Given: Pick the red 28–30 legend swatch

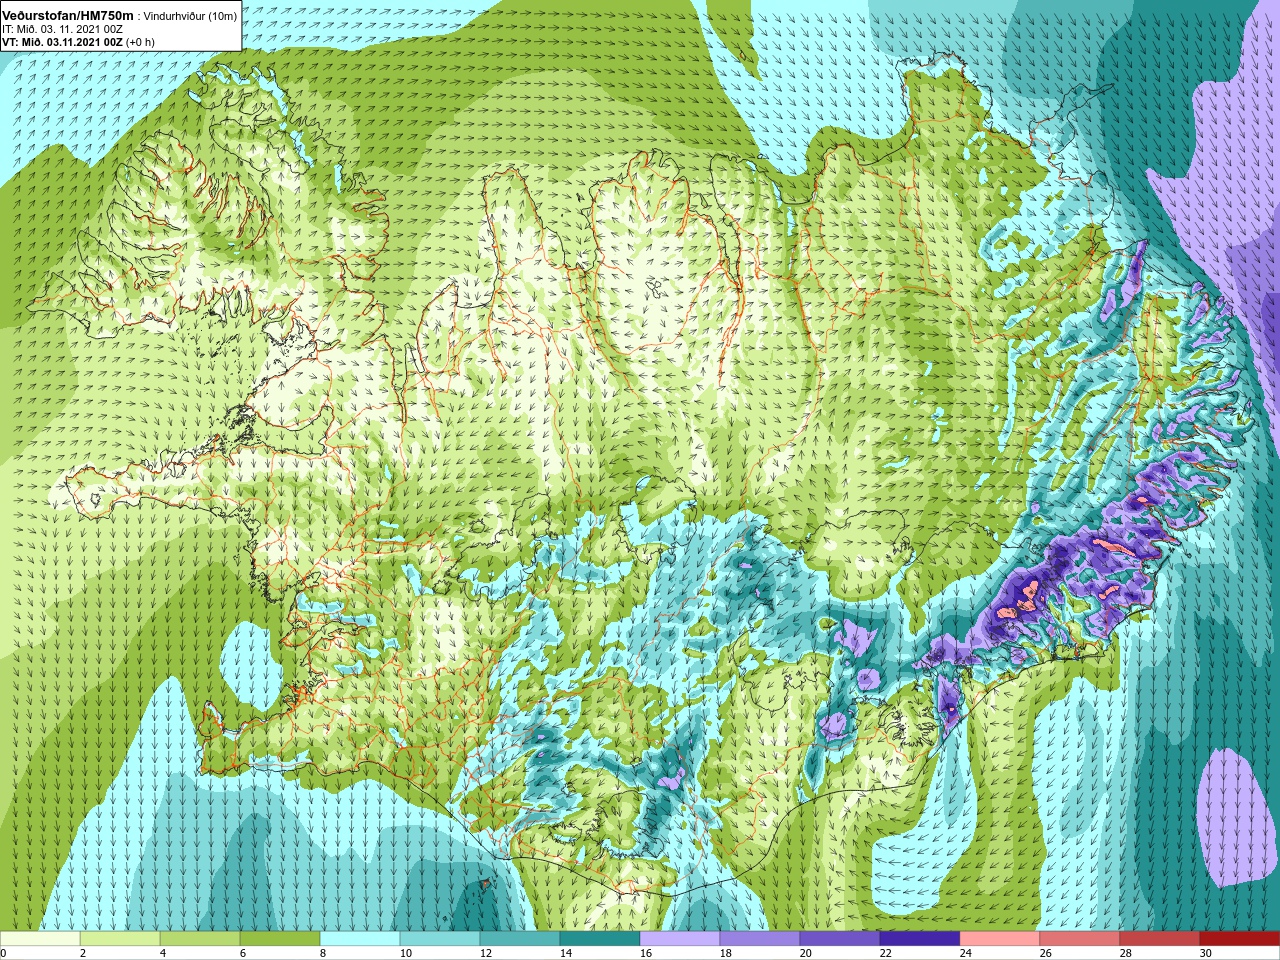Looking at the screenshot, I should coord(1160,939).
